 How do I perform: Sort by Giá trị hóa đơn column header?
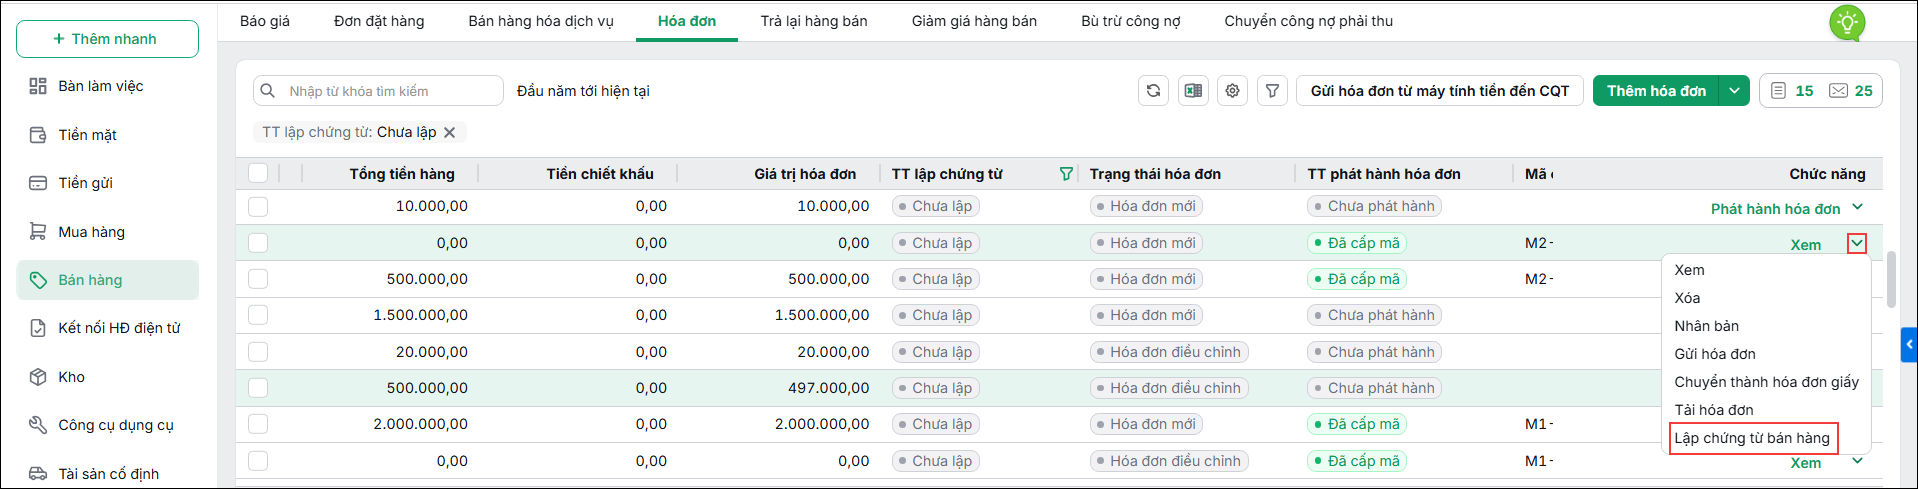(805, 174)
